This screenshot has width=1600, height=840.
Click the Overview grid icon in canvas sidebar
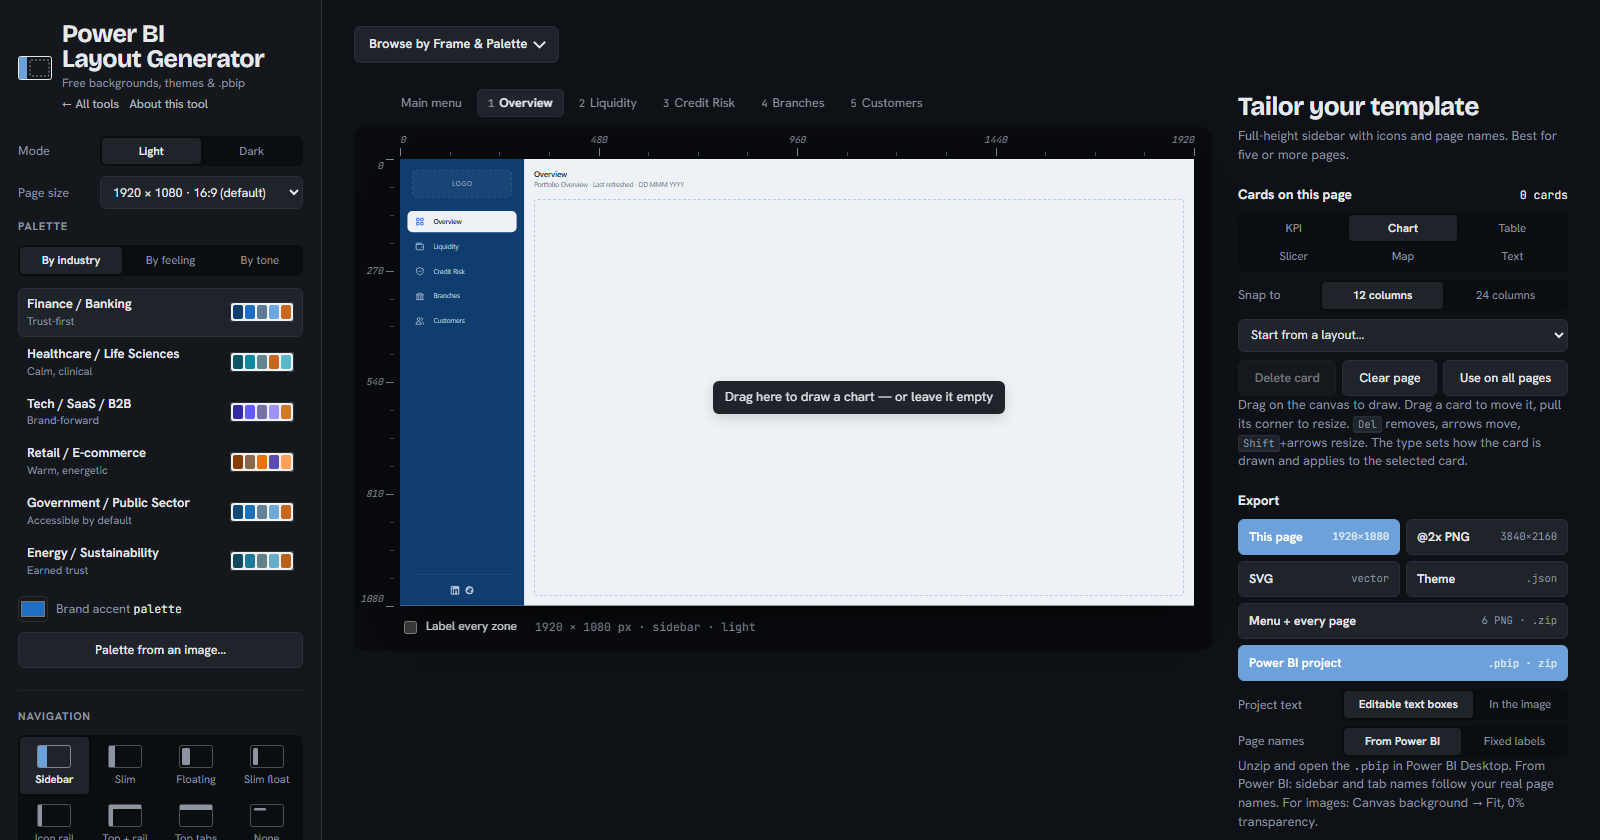pos(420,222)
